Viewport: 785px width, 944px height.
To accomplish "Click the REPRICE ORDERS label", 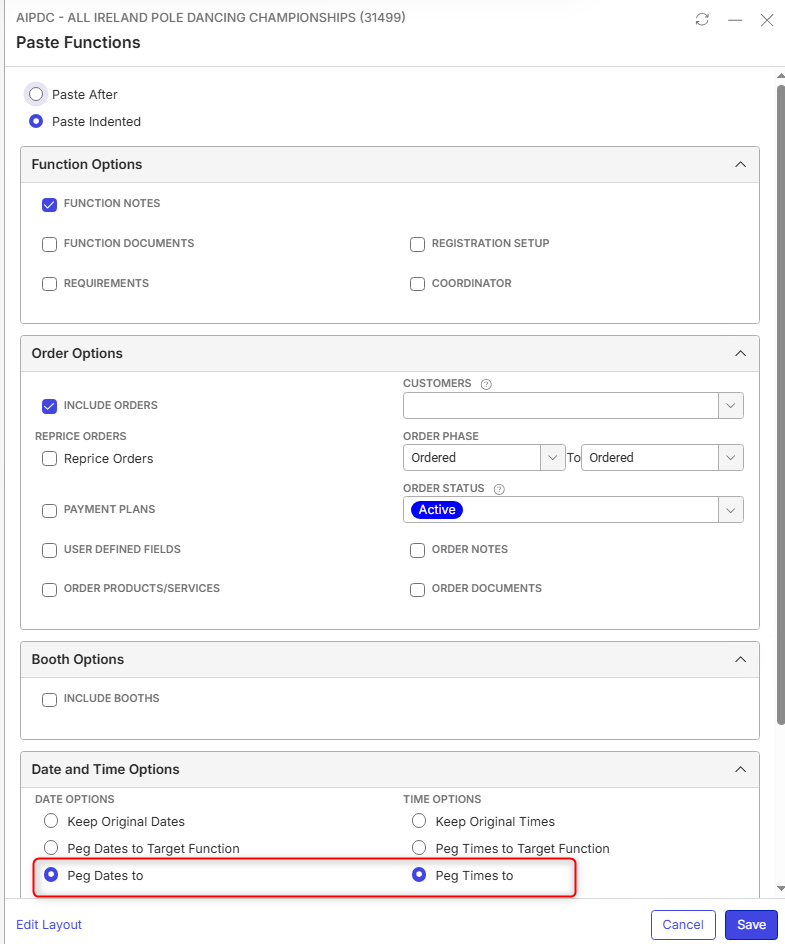I will [81, 436].
